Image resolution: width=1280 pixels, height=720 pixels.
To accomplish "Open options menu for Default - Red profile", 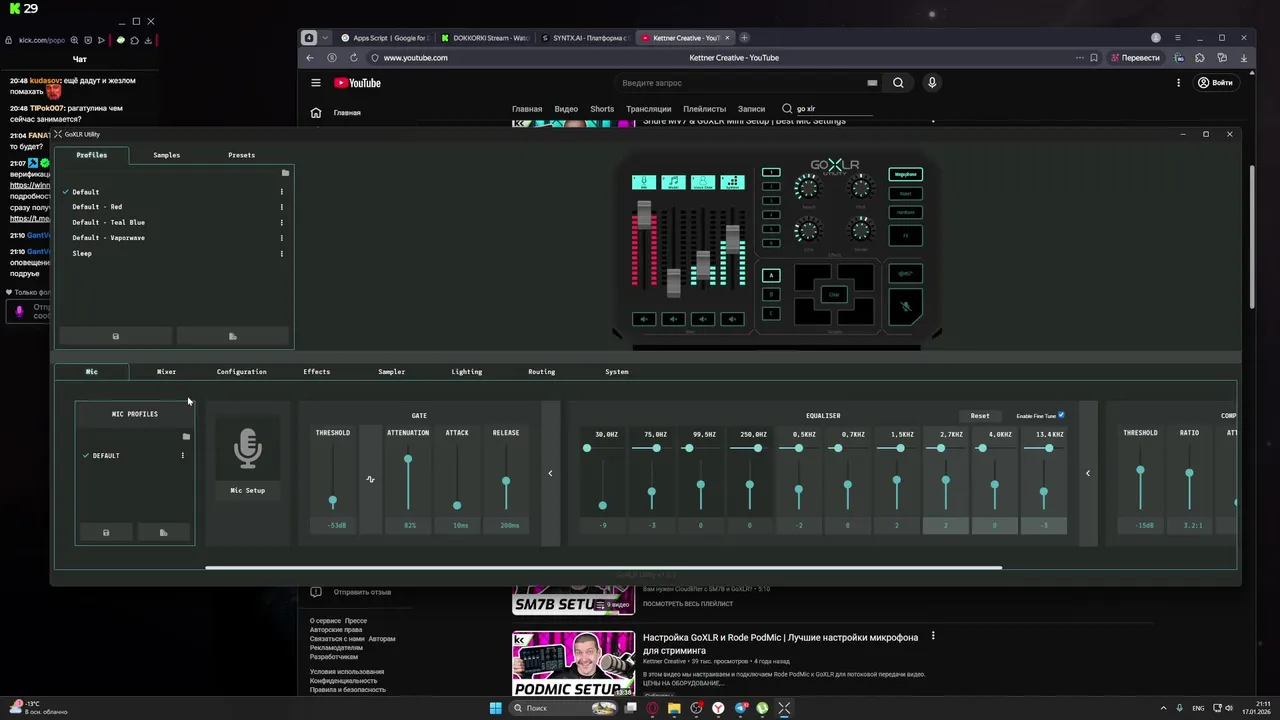I will (281, 207).
